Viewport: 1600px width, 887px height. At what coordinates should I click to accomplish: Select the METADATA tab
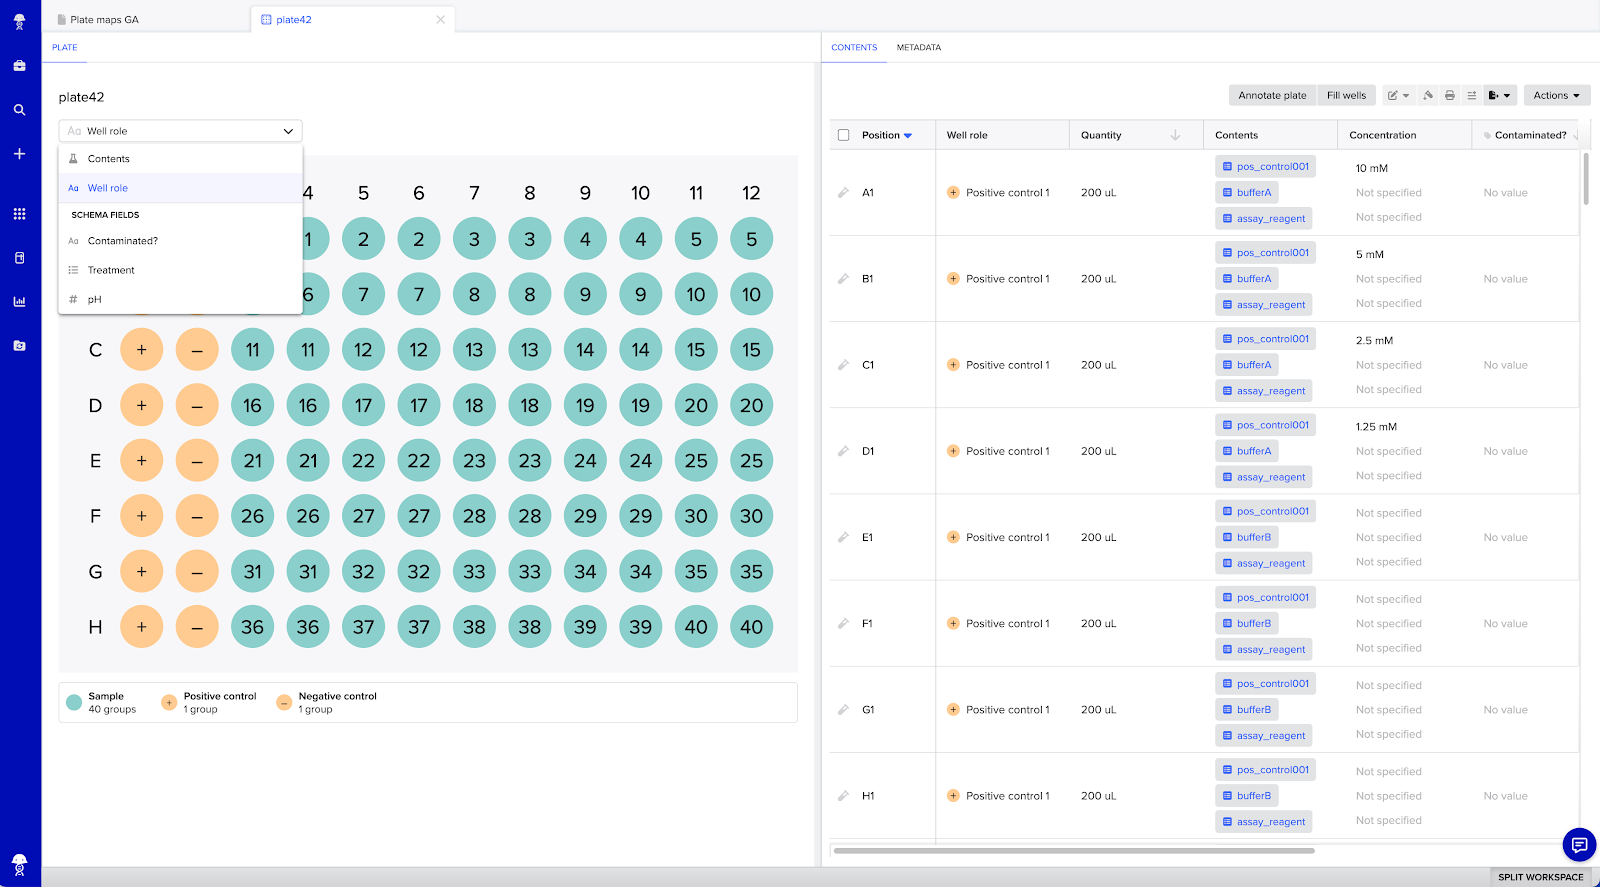tap(919, 48)
